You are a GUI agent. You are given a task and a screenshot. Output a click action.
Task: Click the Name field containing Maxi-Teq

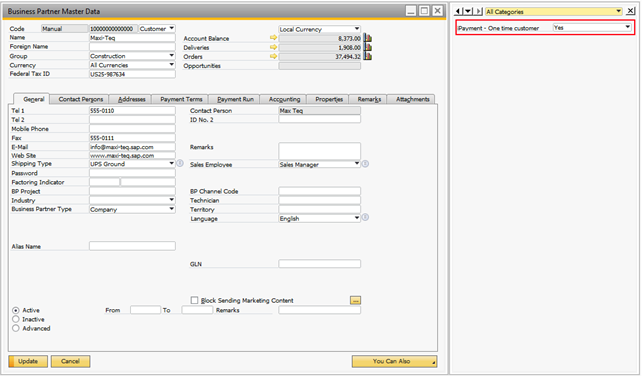[x=132, y=38]
